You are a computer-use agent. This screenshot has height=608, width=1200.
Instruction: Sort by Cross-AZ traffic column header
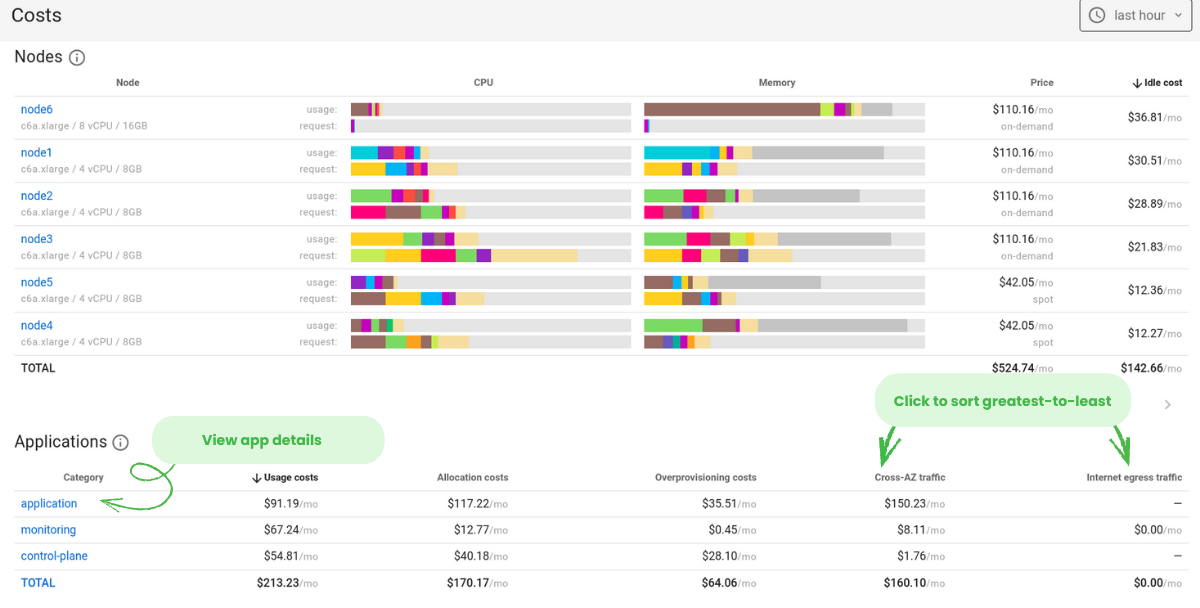[909, 478]
